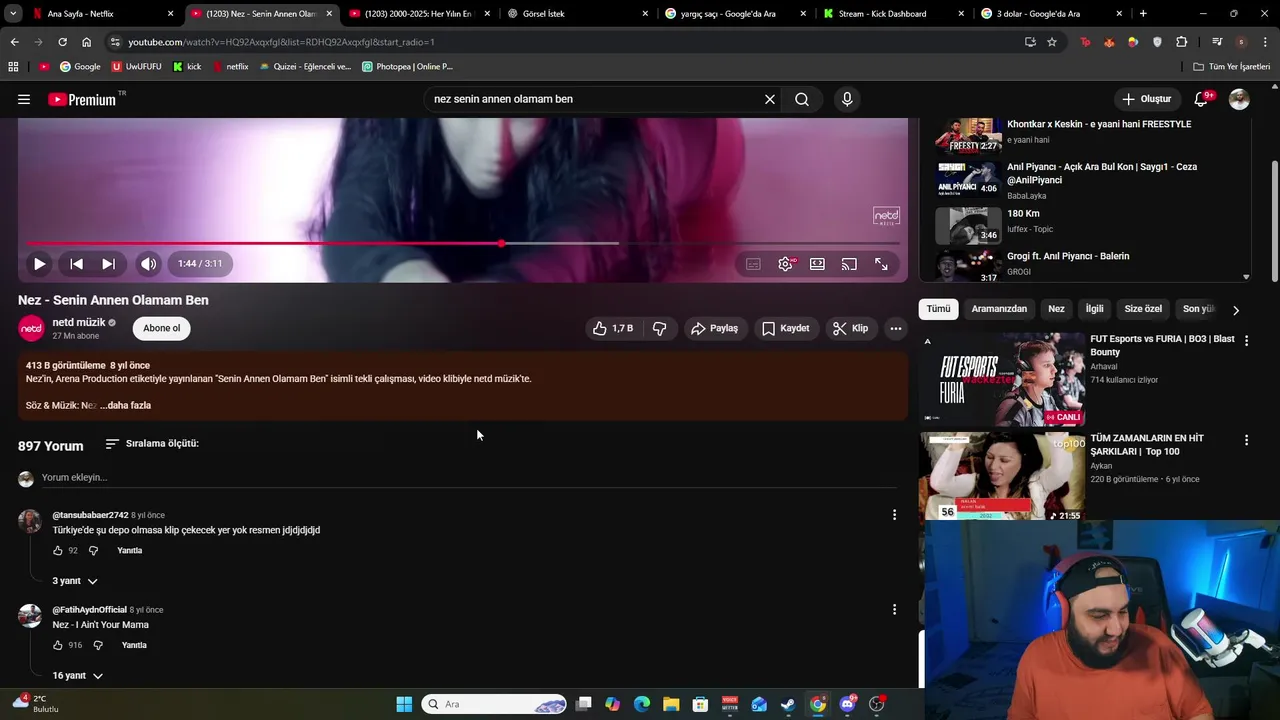Save the video with Kaydet
Viewport: 1280px width, 720px height.
coord(786,328)
